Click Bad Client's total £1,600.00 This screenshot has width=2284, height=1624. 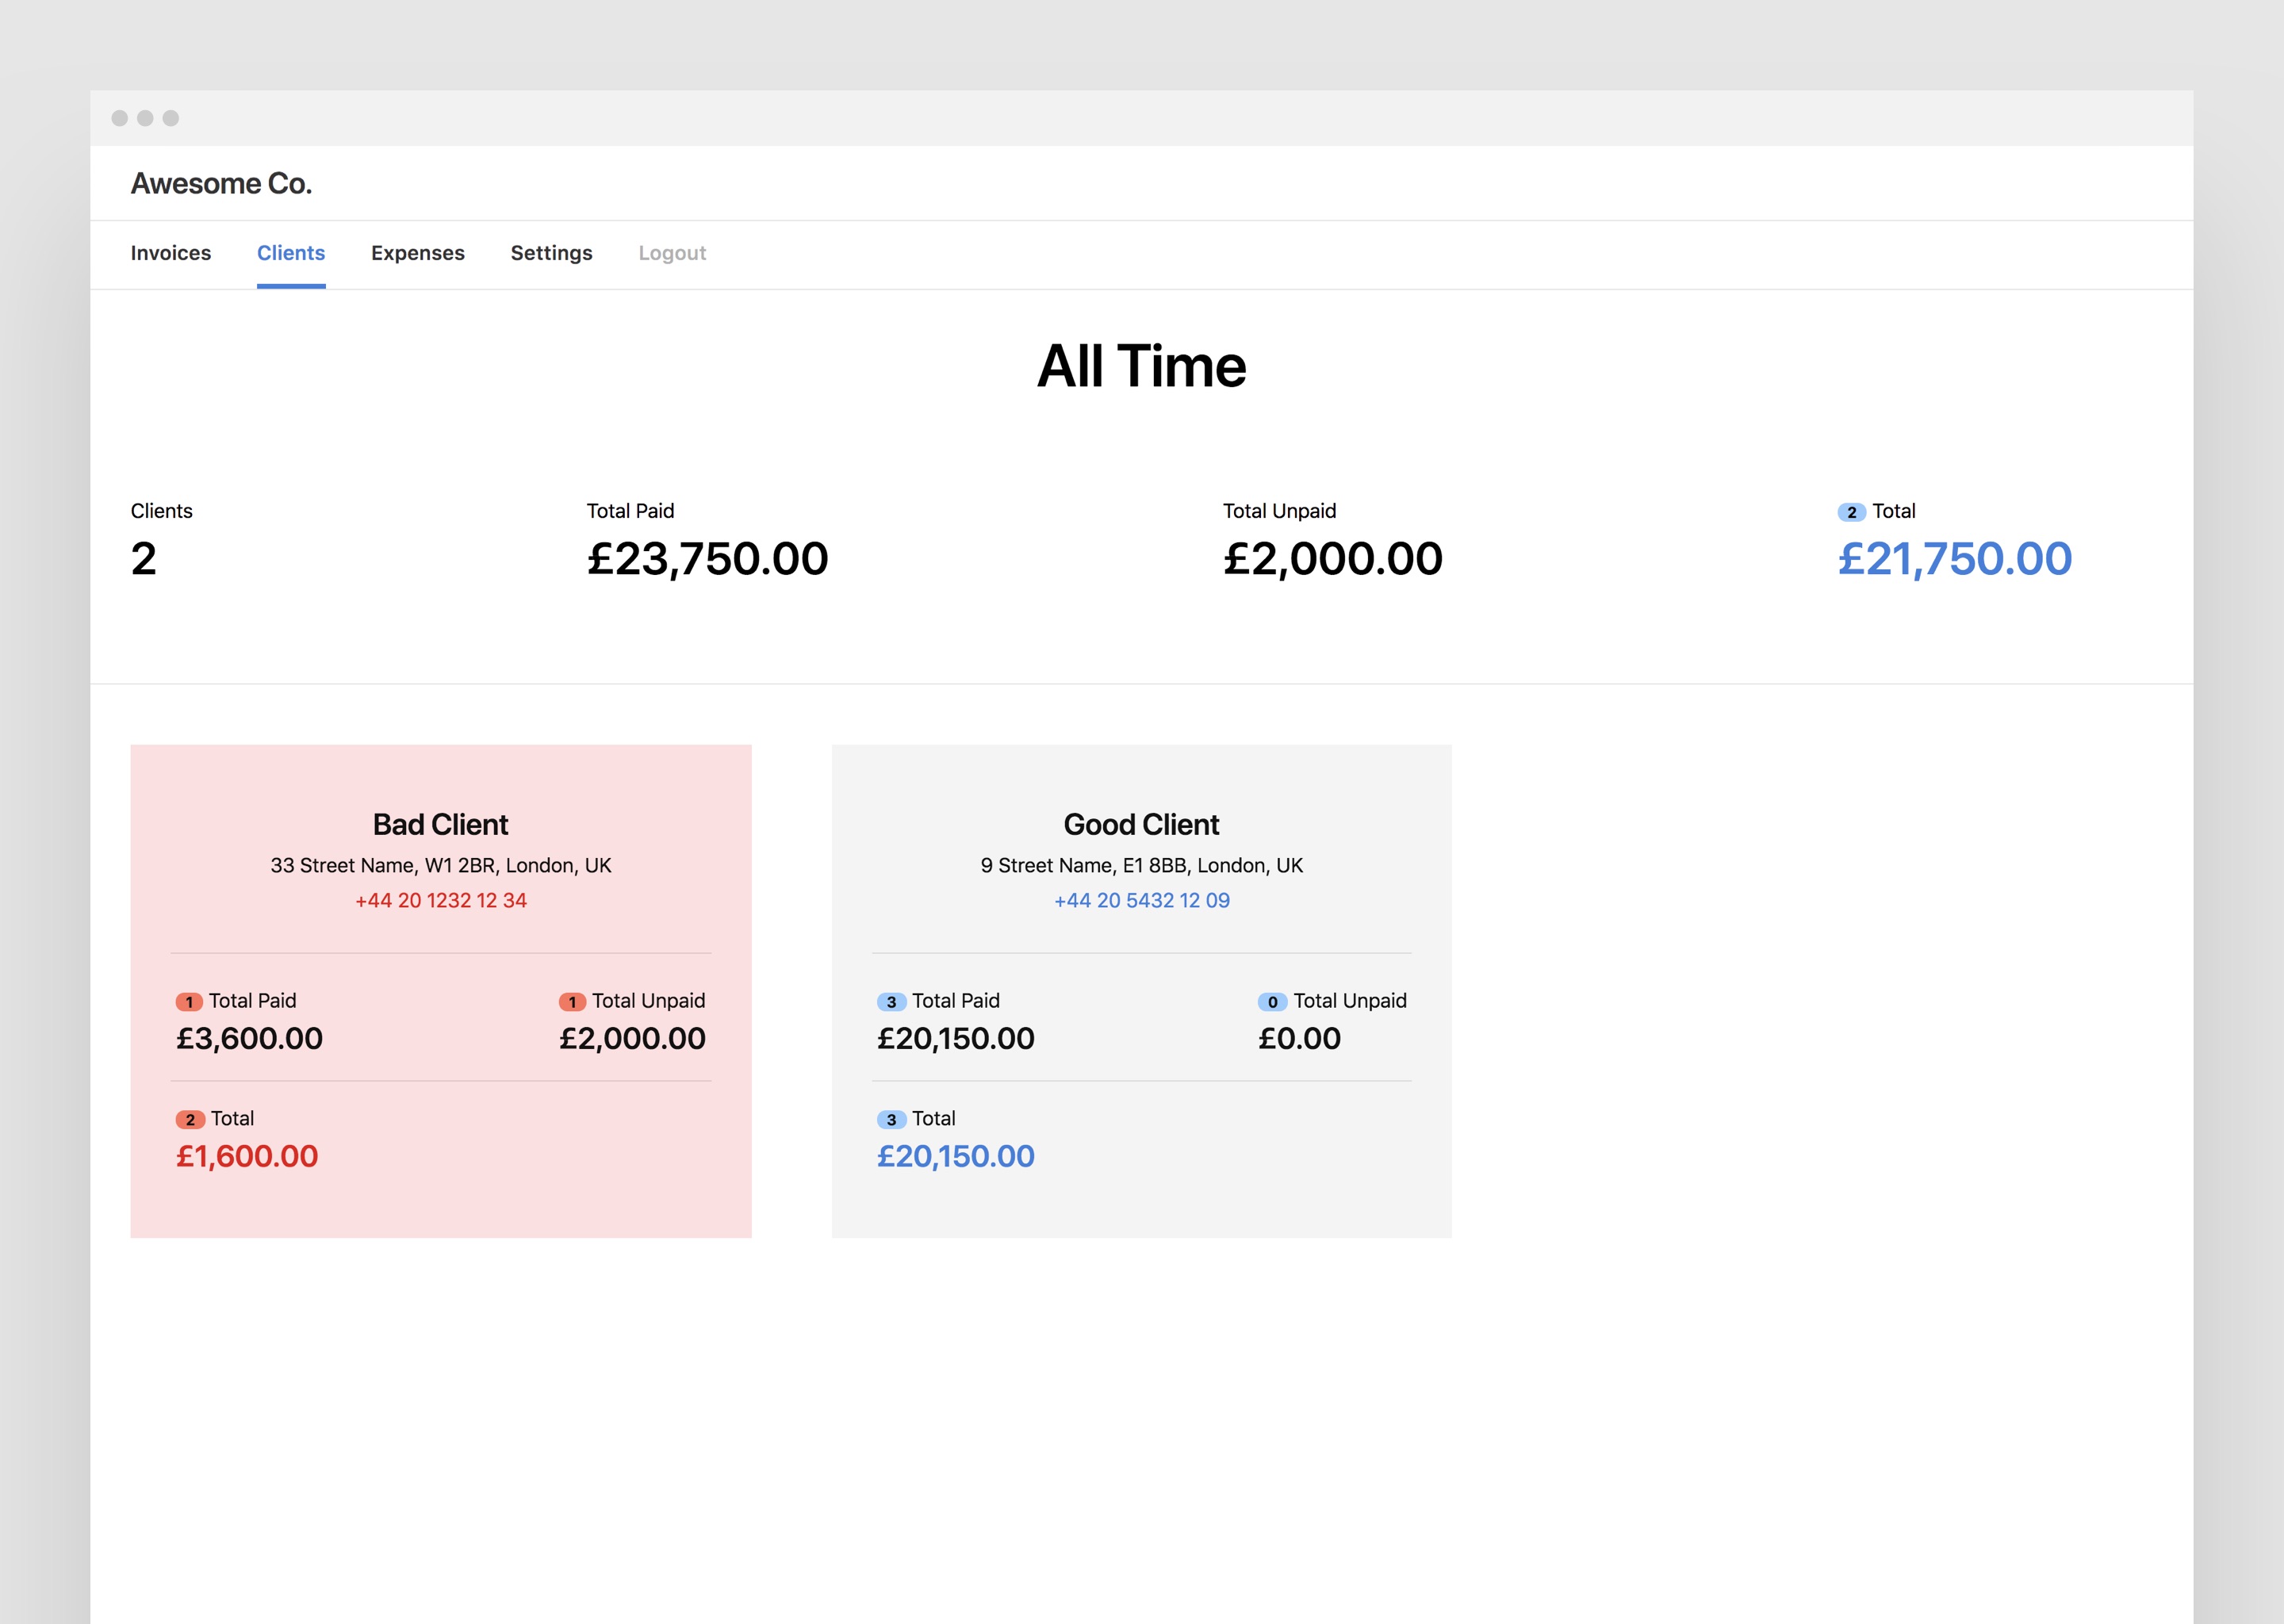[247, 1157]
